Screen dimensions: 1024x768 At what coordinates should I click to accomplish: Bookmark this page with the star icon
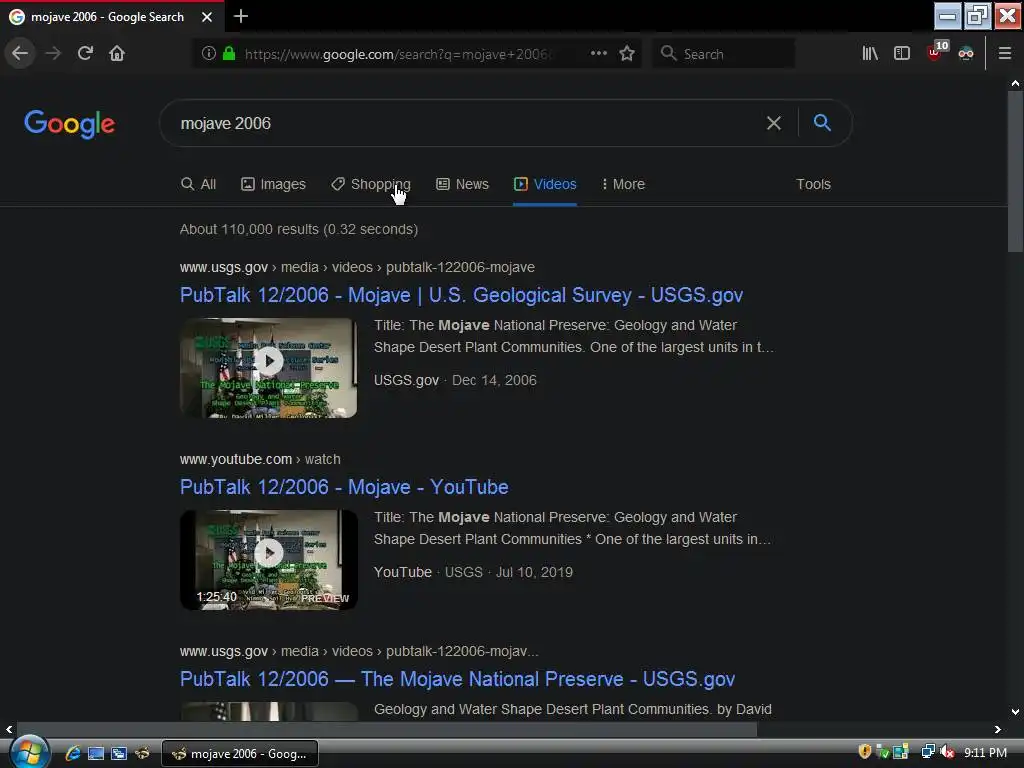click(x=627, y=54)
